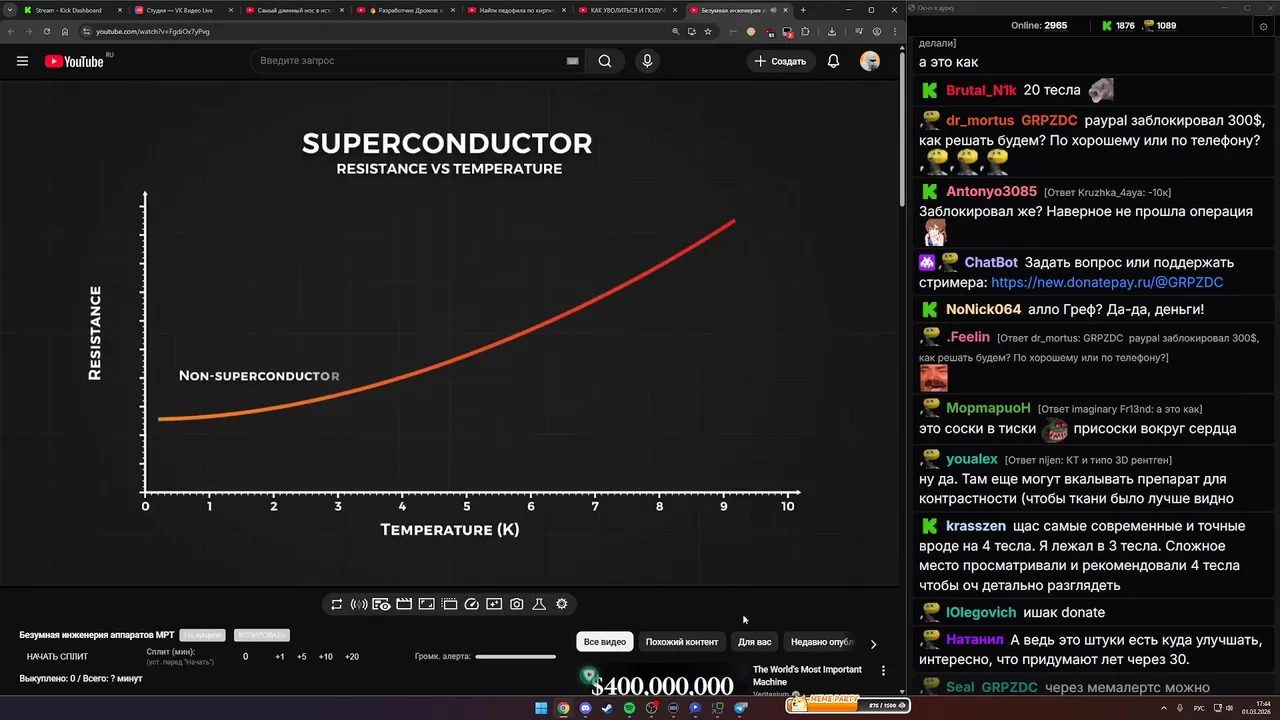Image resolution: width=1280 pixels, height=720 pixels.
Task: Click the flask icon in player toolbar
Action: tap(539, 604)
